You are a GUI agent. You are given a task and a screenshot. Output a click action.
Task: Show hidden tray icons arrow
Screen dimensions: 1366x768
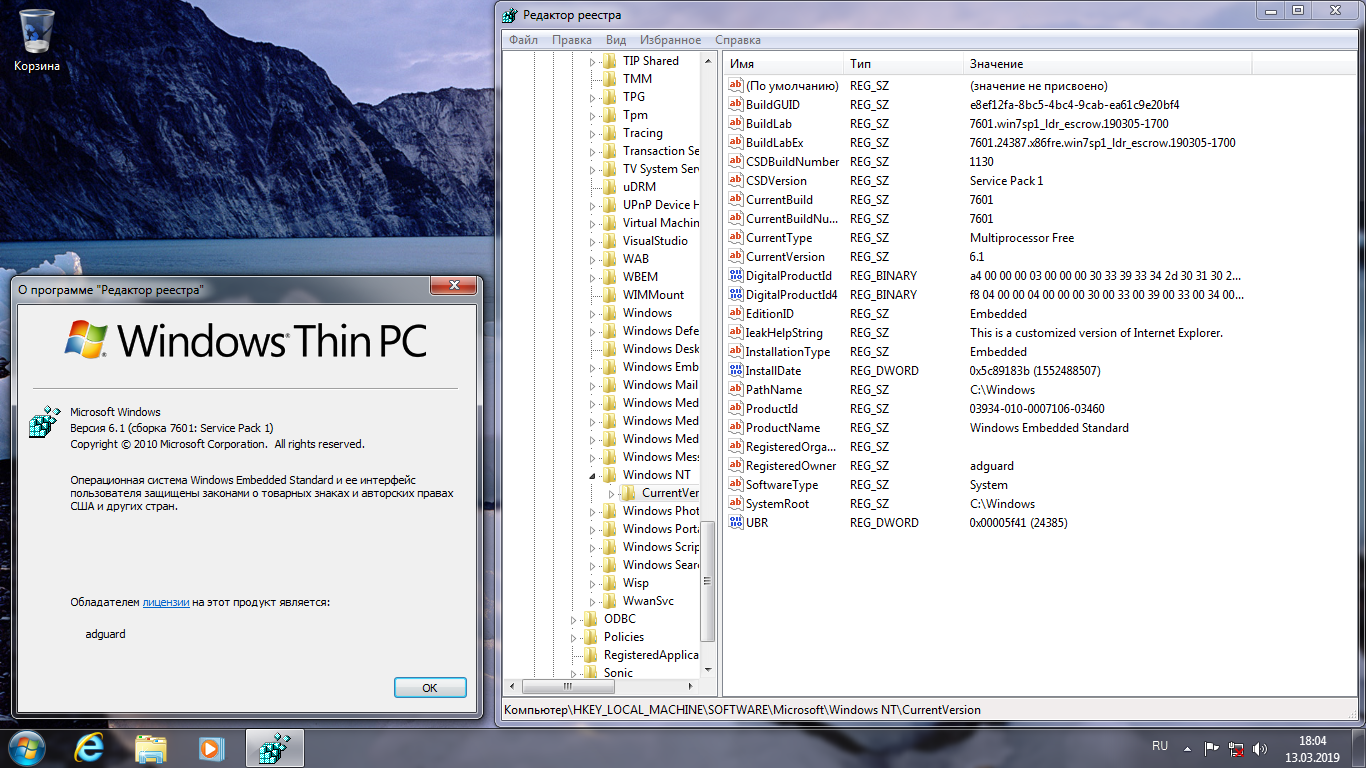pyautogui.click(x=1187, y=748)
